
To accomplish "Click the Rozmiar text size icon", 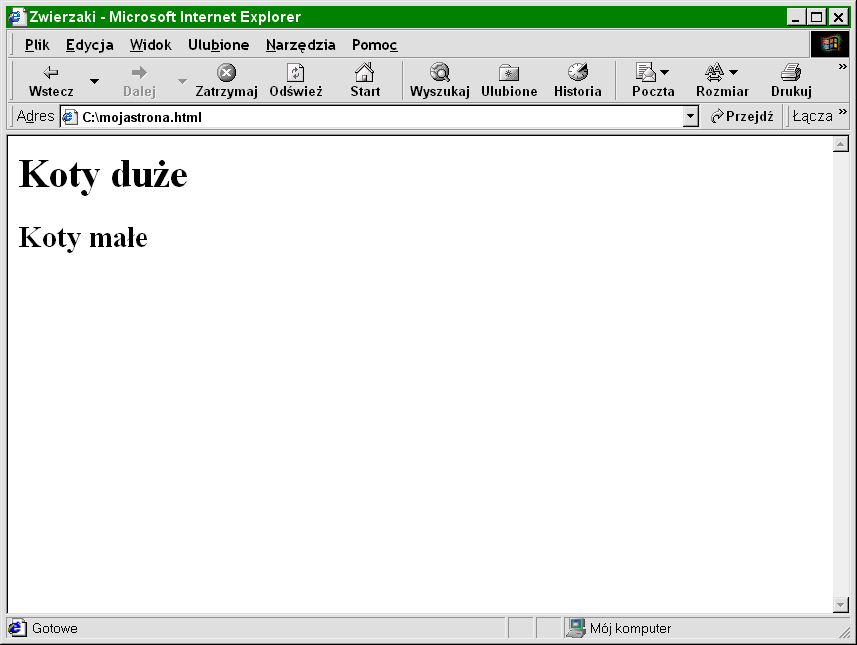I will (x=714, y=72).
